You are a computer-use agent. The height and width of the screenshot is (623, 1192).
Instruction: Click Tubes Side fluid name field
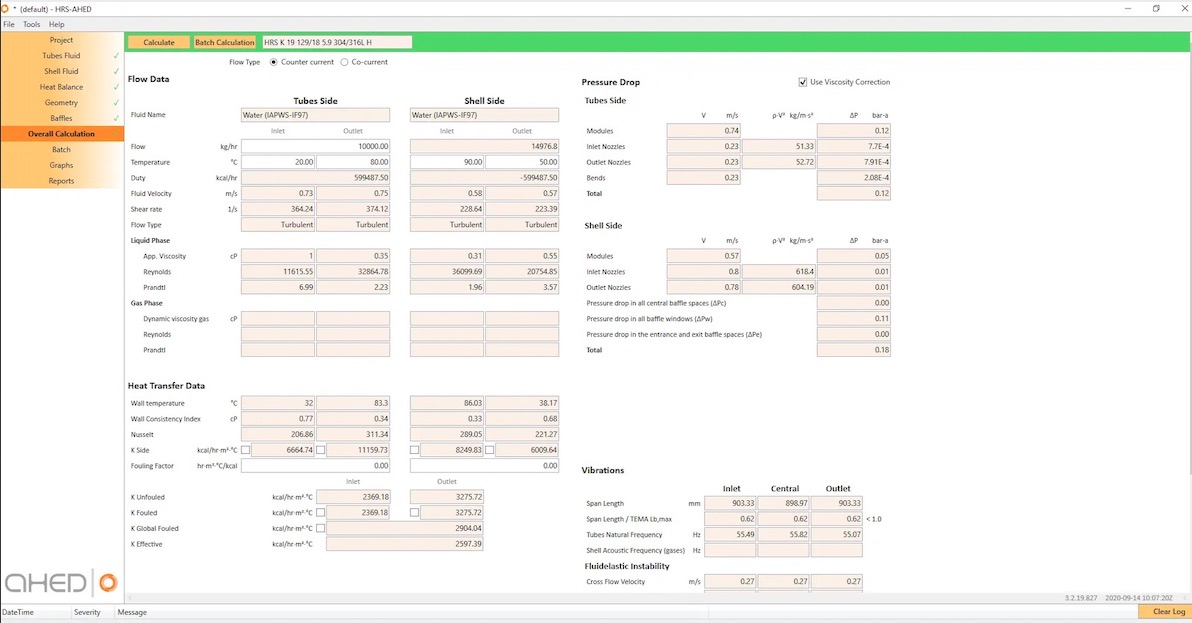[315, 115]
